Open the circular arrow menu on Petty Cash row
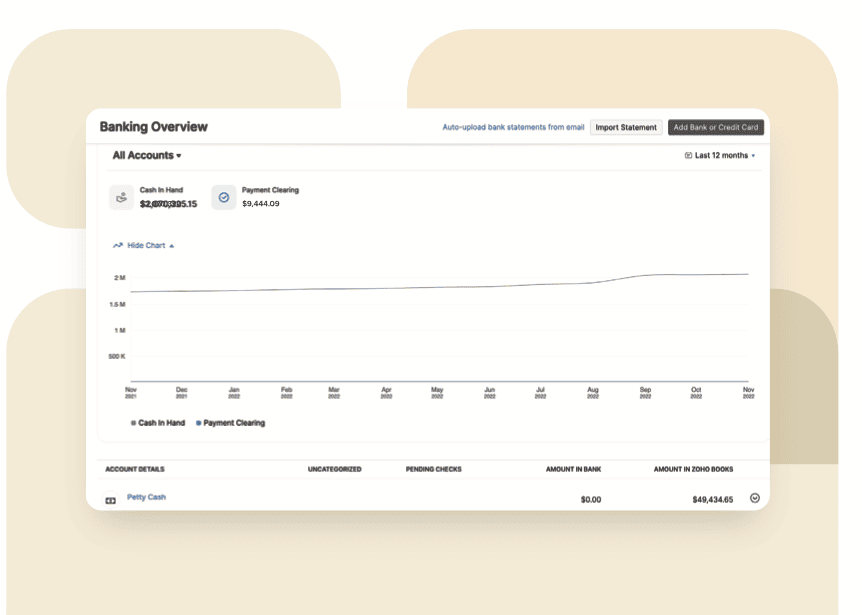This screenshot has width=862, height=615. point(755,498)
